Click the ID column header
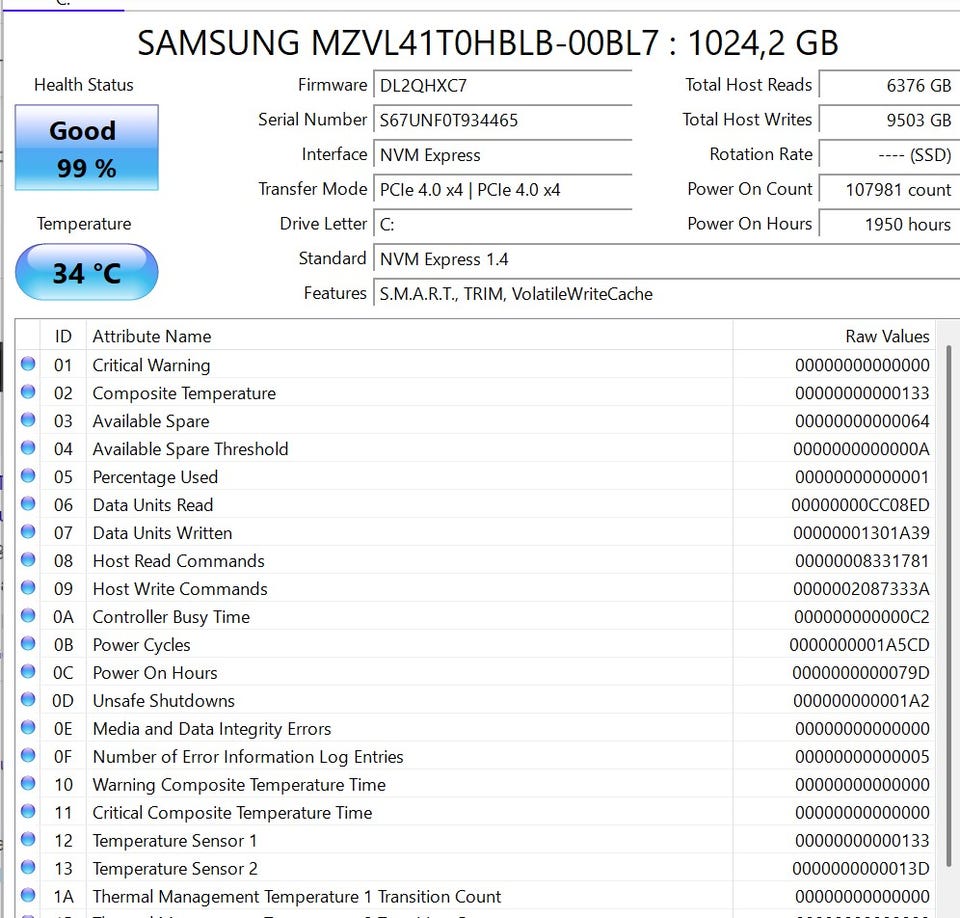The width and height of the screenshot is (960, 918). tap(63, 336)
